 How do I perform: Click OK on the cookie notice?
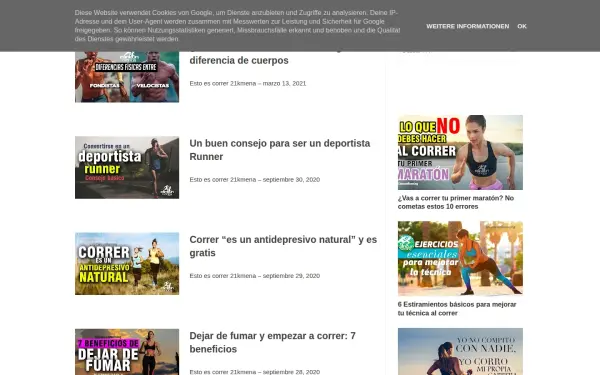click(522, 26)
